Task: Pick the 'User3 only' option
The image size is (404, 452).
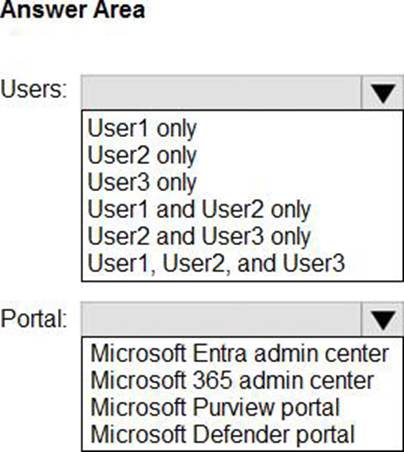Action: coord(142,183)
